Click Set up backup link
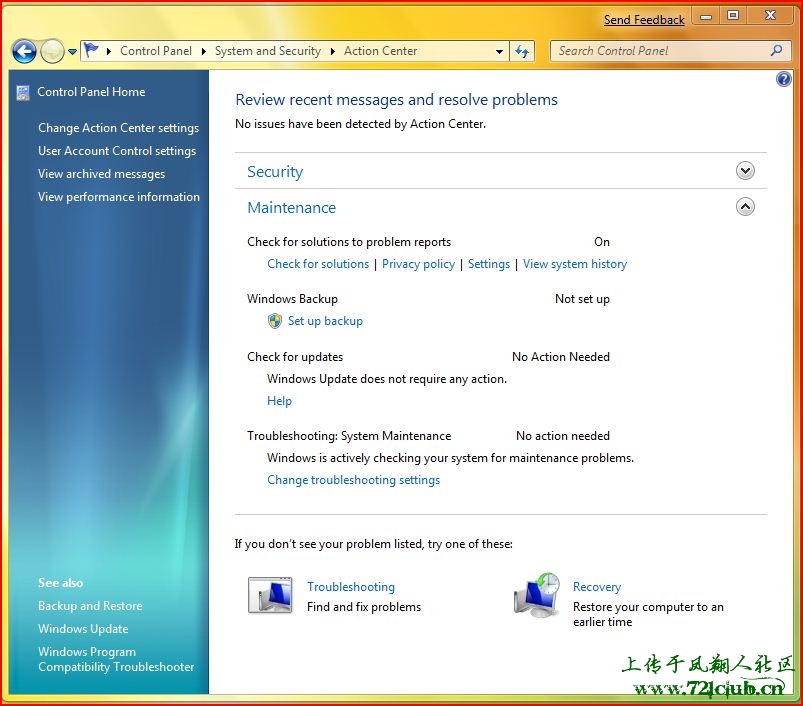Viewport: 803px width, 706px height. pos(325,321)
